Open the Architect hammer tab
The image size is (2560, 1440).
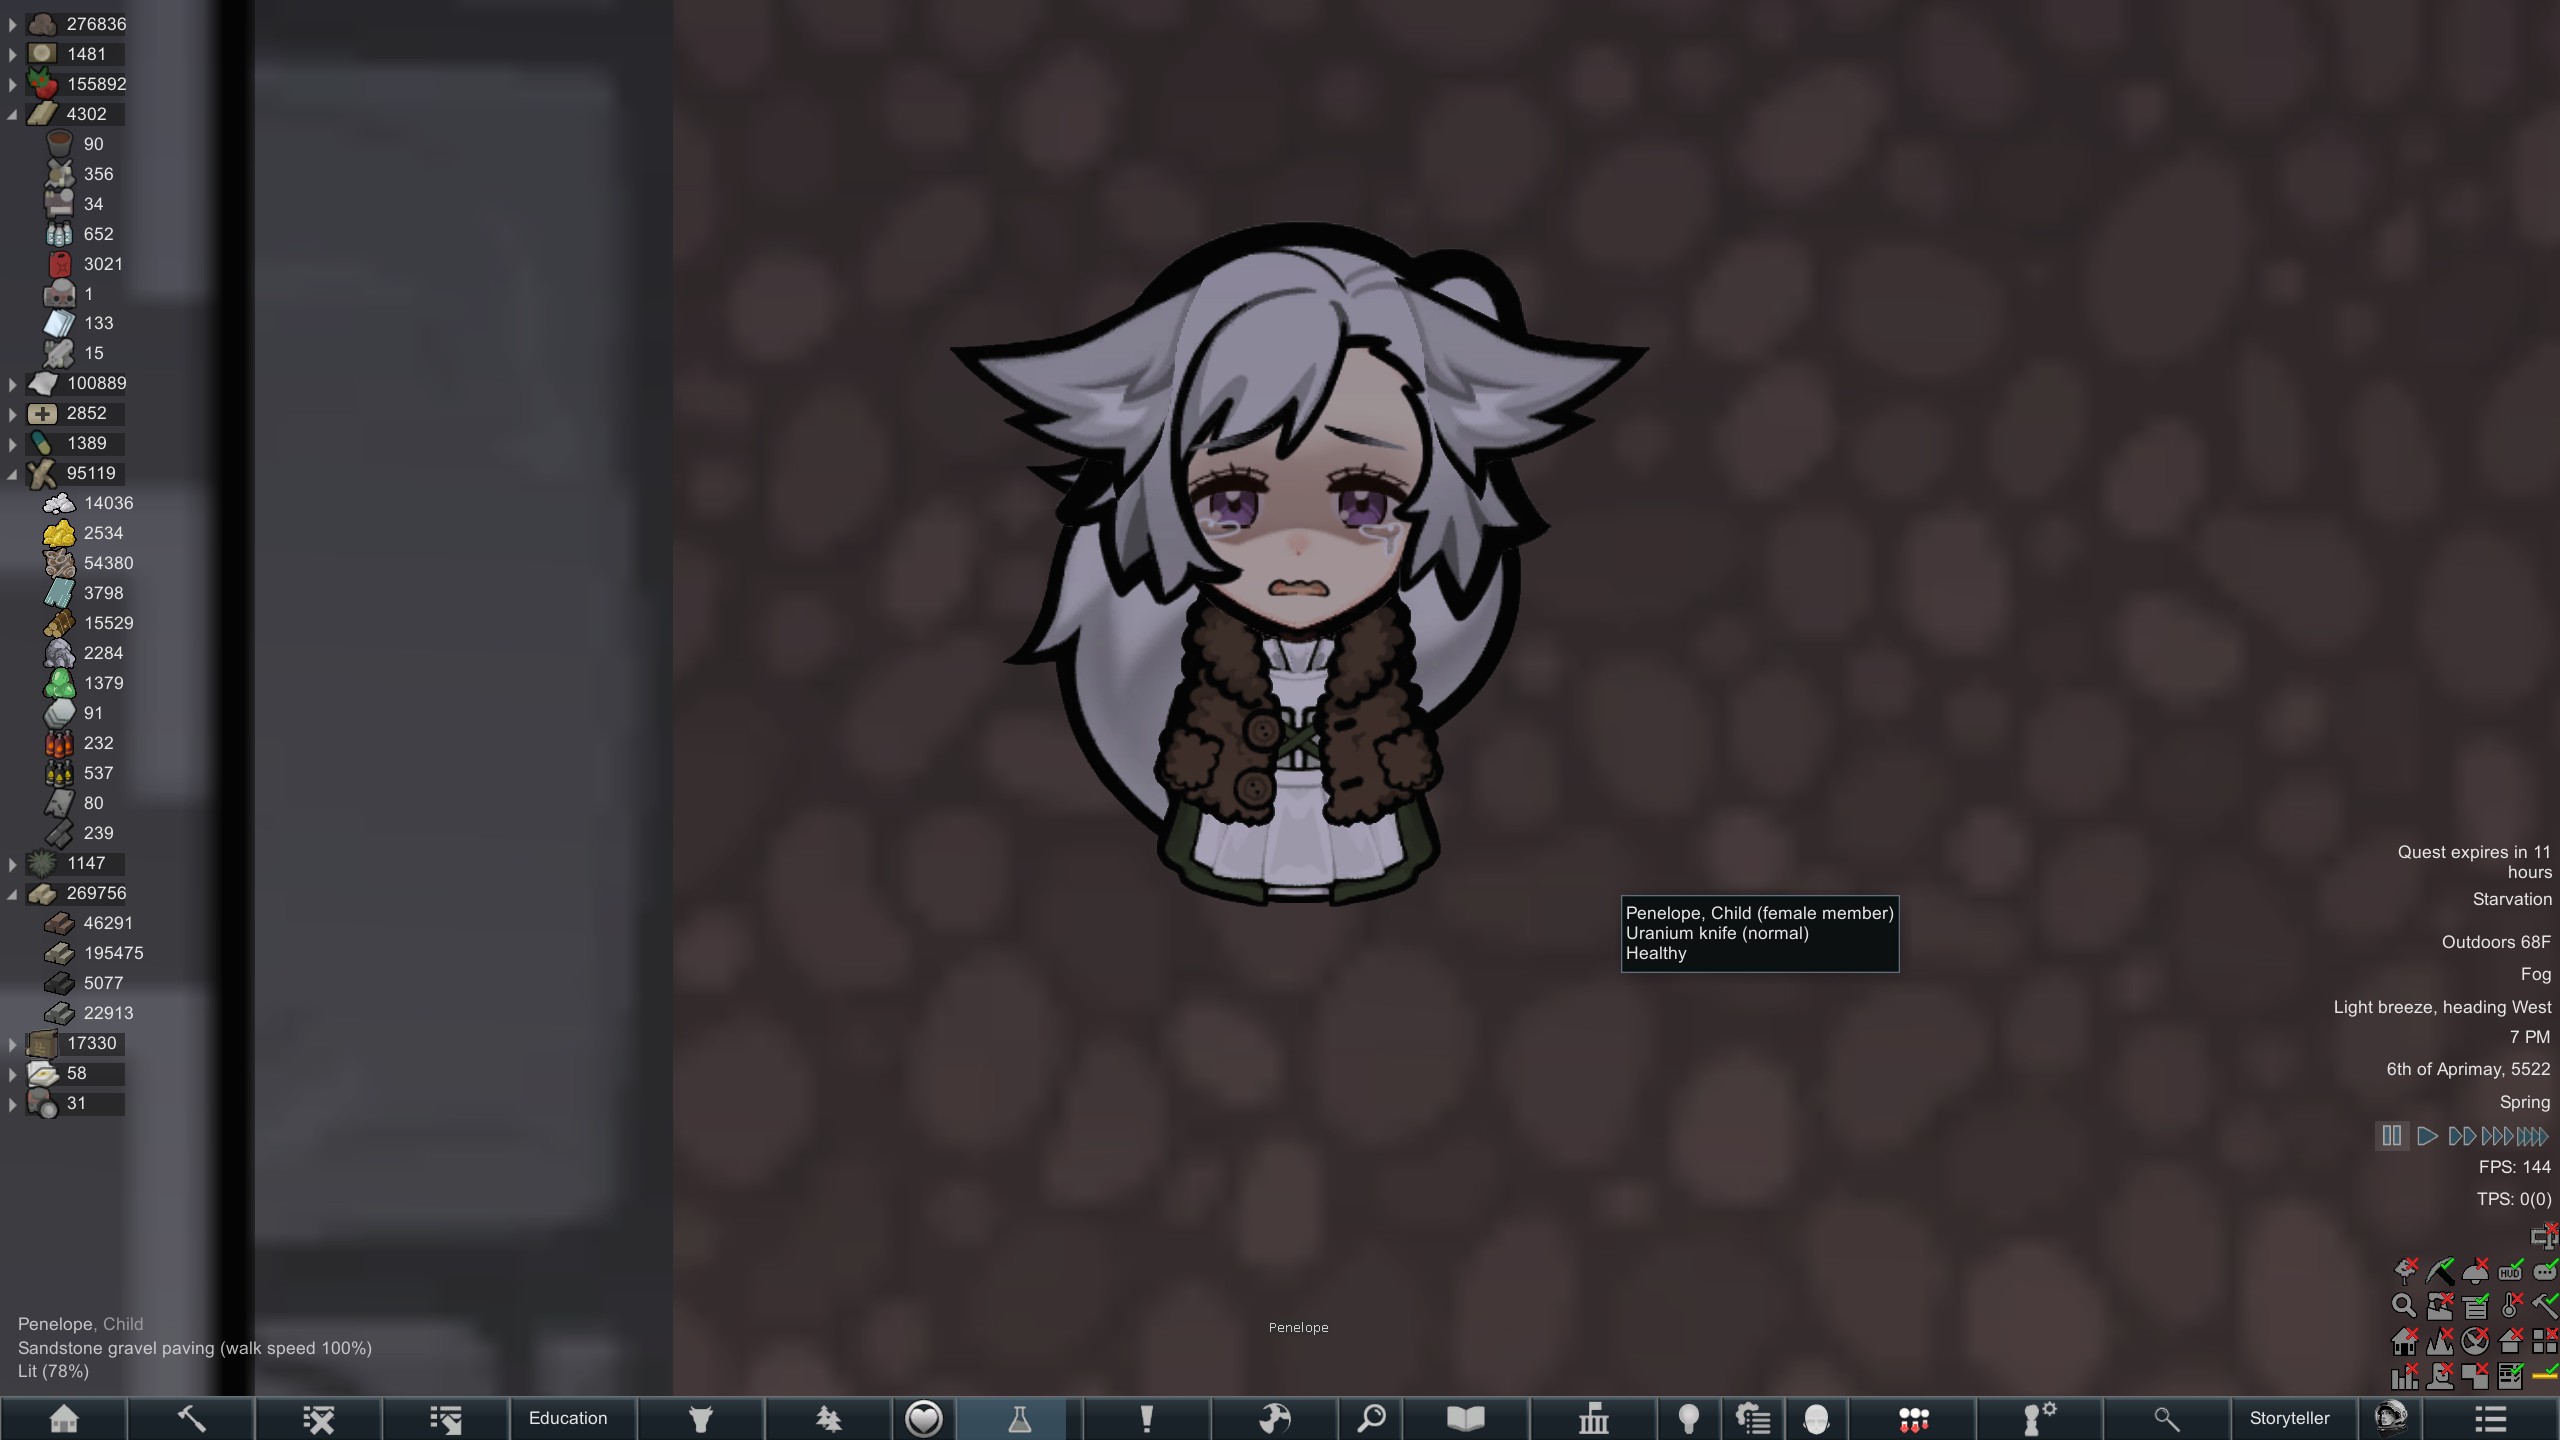[x=191, y=1418]
